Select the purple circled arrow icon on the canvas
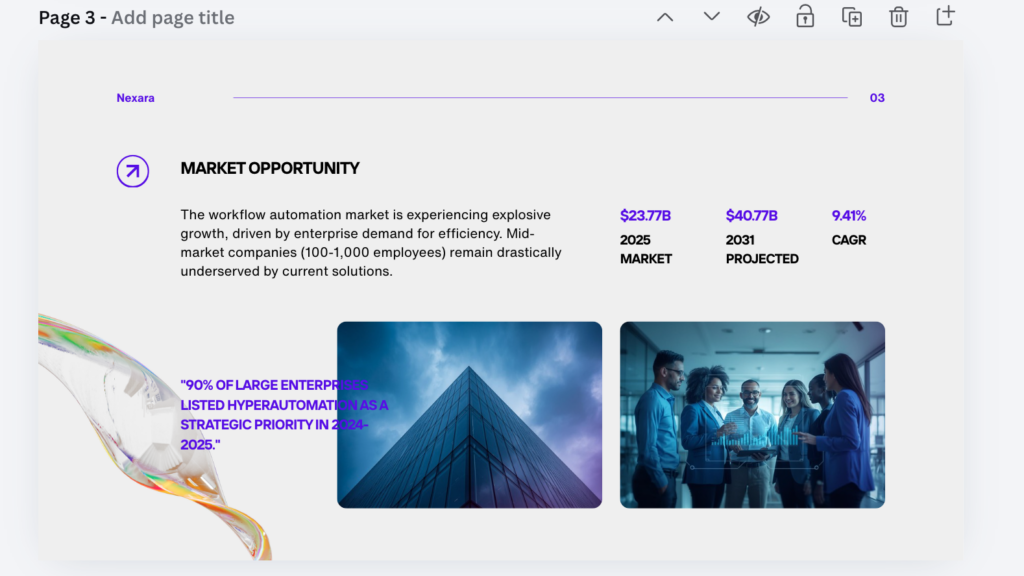The height and width of the screenshot is (576, 1024). pyautogui.click(x=132, y=171)
